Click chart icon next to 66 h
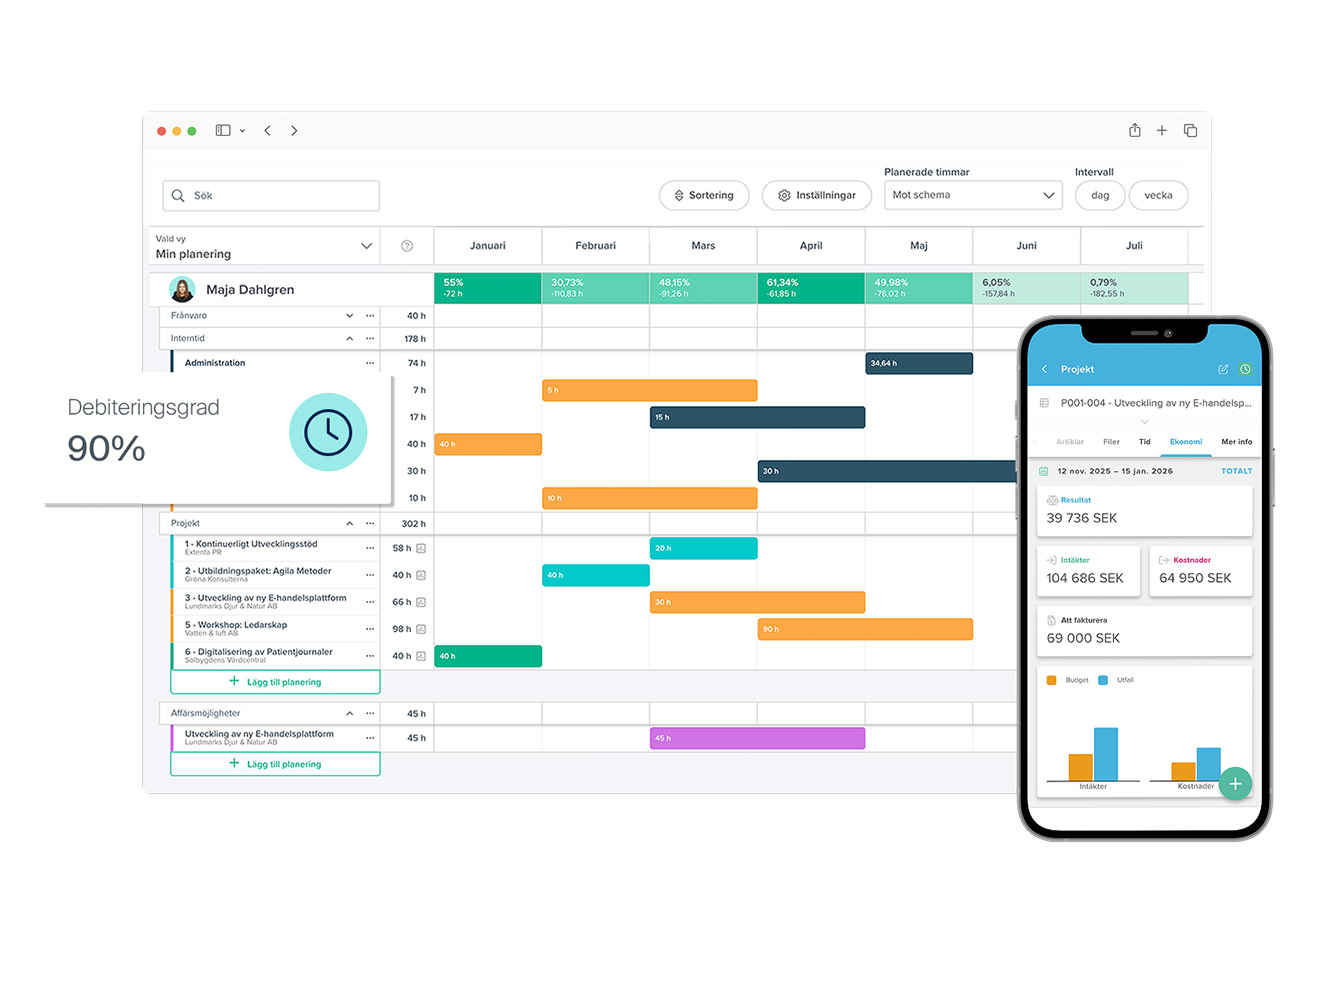The image size is (1334, 1000). (x=421, y=602)
